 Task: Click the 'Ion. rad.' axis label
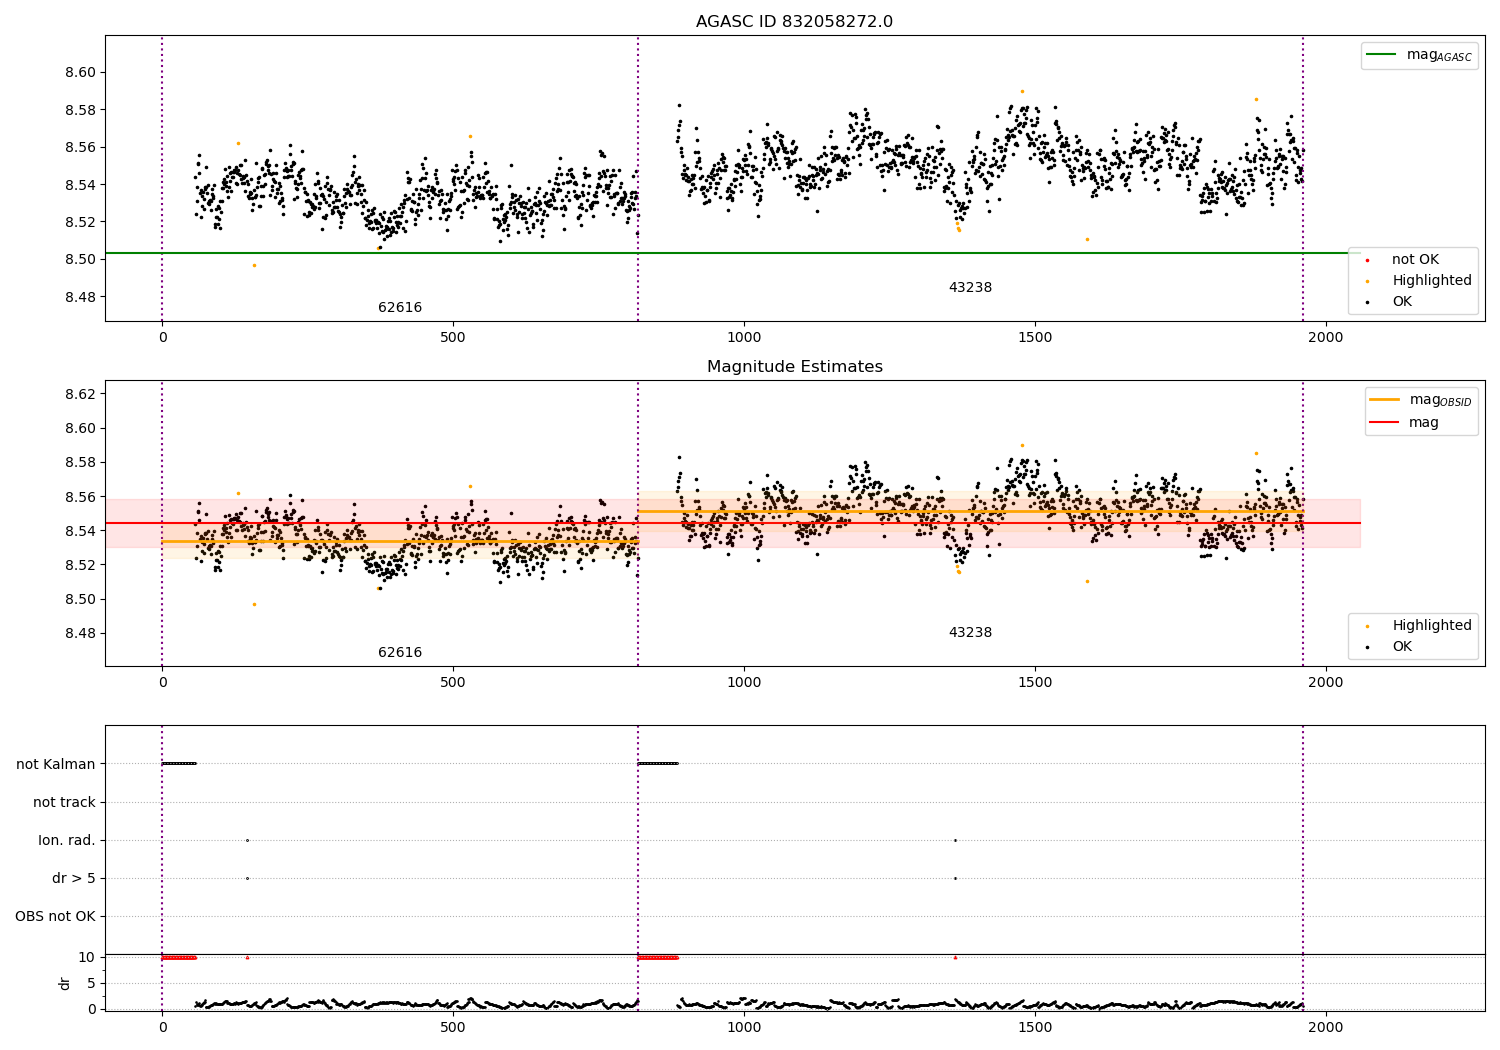click(x=67, y=841)
